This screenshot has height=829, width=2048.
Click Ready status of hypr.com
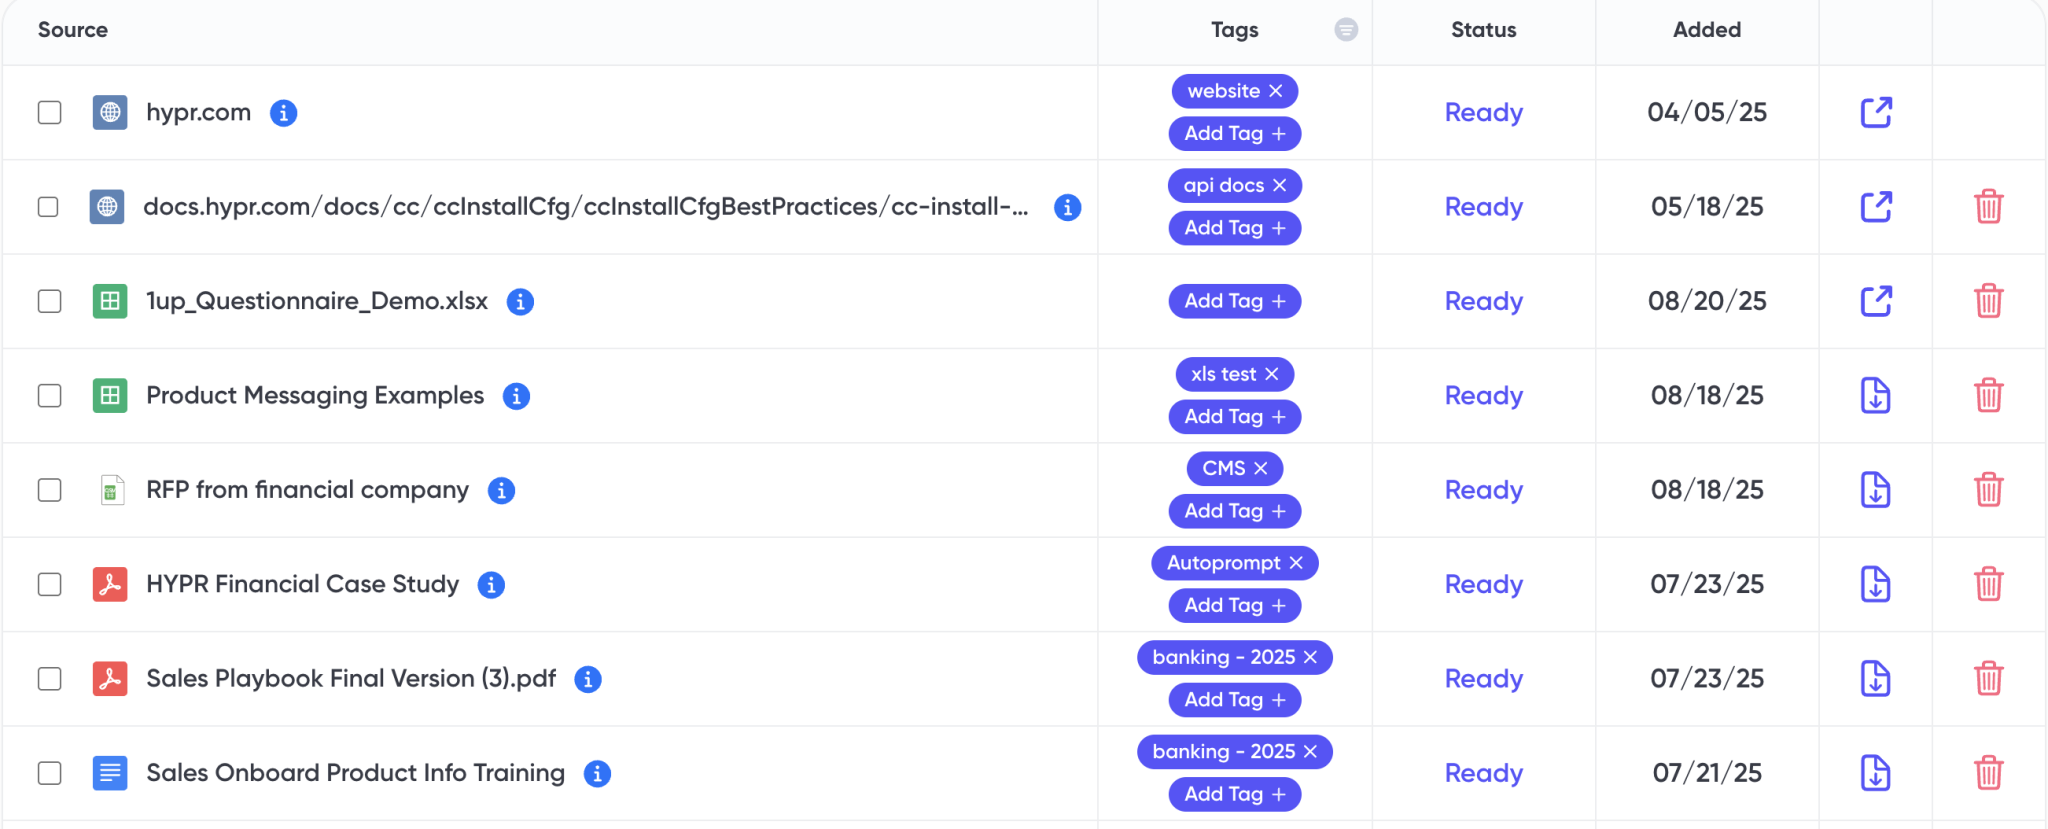tap(1484, 113)
